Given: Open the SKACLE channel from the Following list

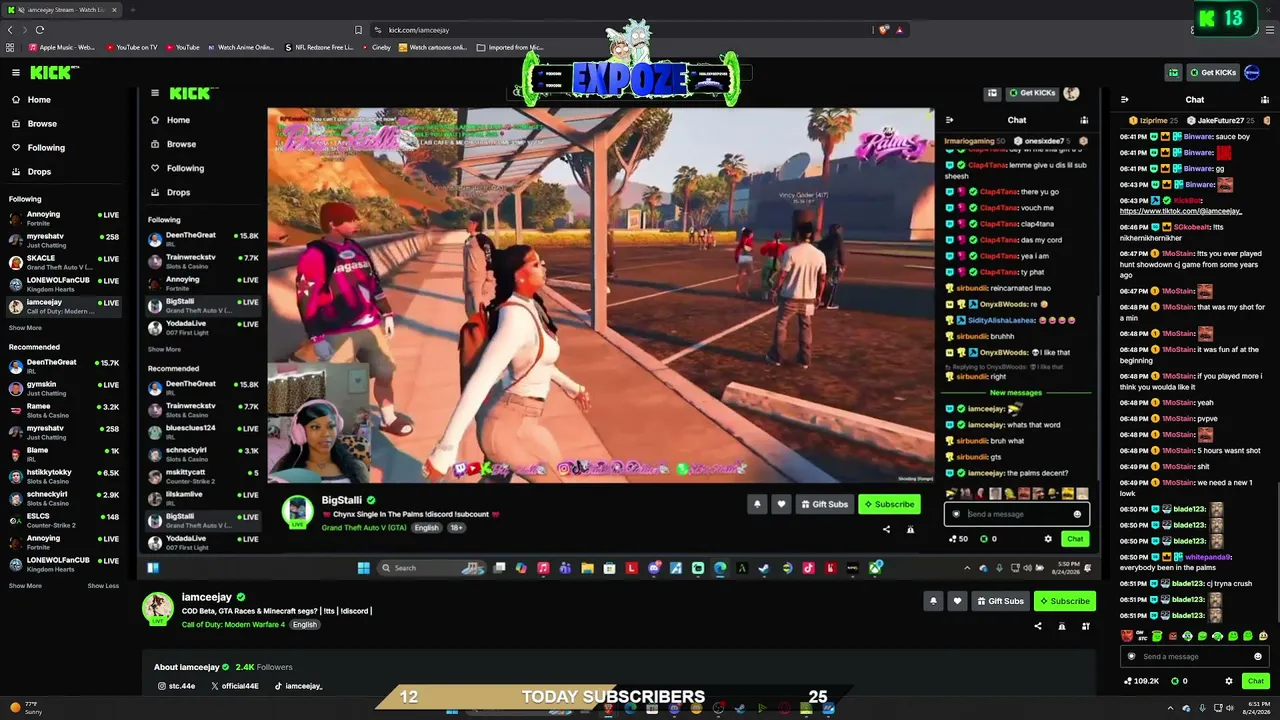Looking at the screenshot, I should click(64, 262).
